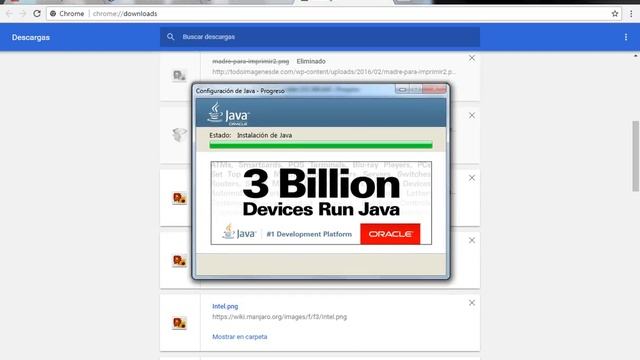This screenshot has width=640, height=360.
Task: Remove the download entry below madre-para-imprimir2.png
Action: 472,116
